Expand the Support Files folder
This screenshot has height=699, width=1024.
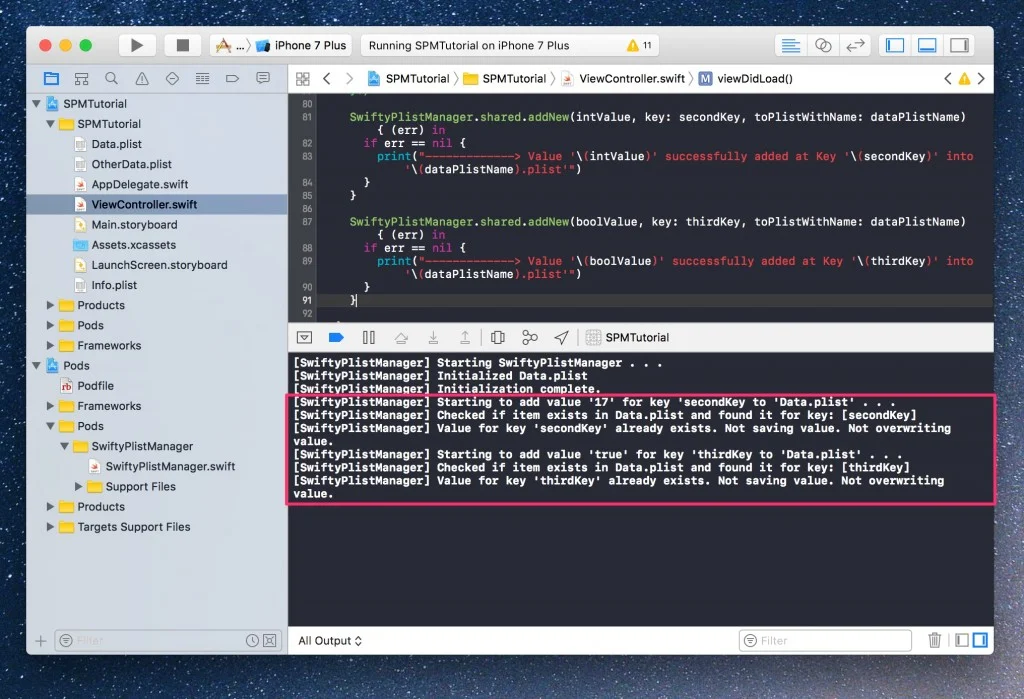click(78, 487)
